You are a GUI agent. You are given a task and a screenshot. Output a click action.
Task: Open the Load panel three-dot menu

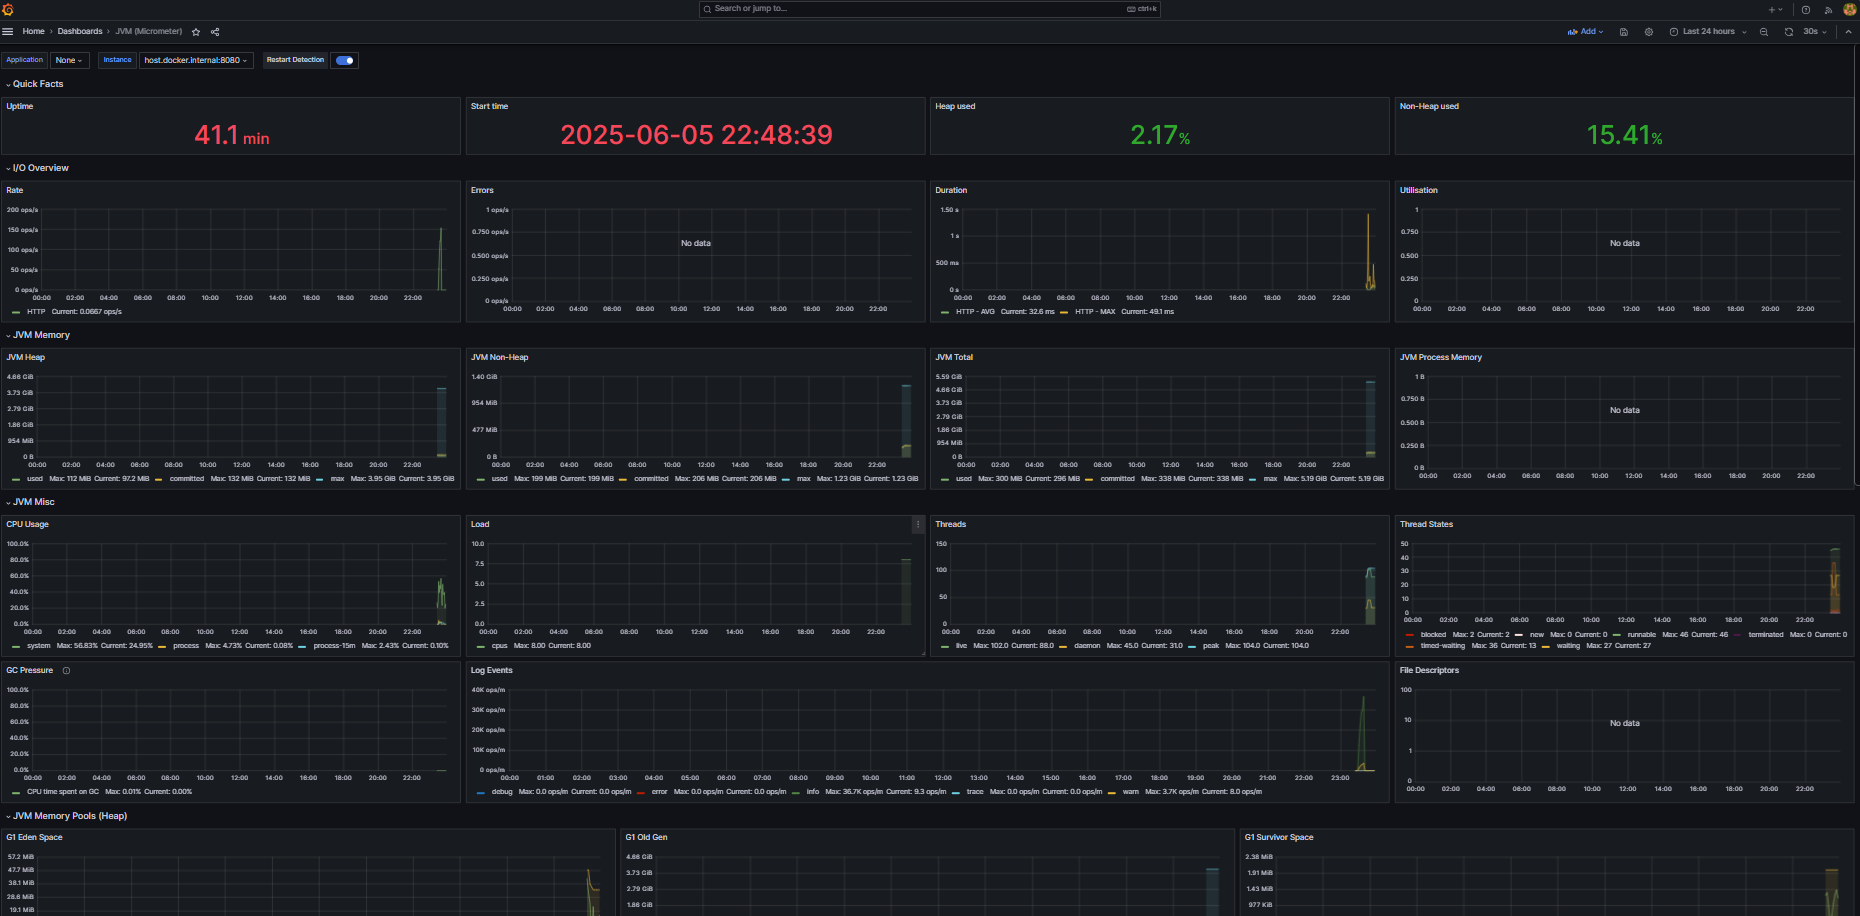coord(918,524)
